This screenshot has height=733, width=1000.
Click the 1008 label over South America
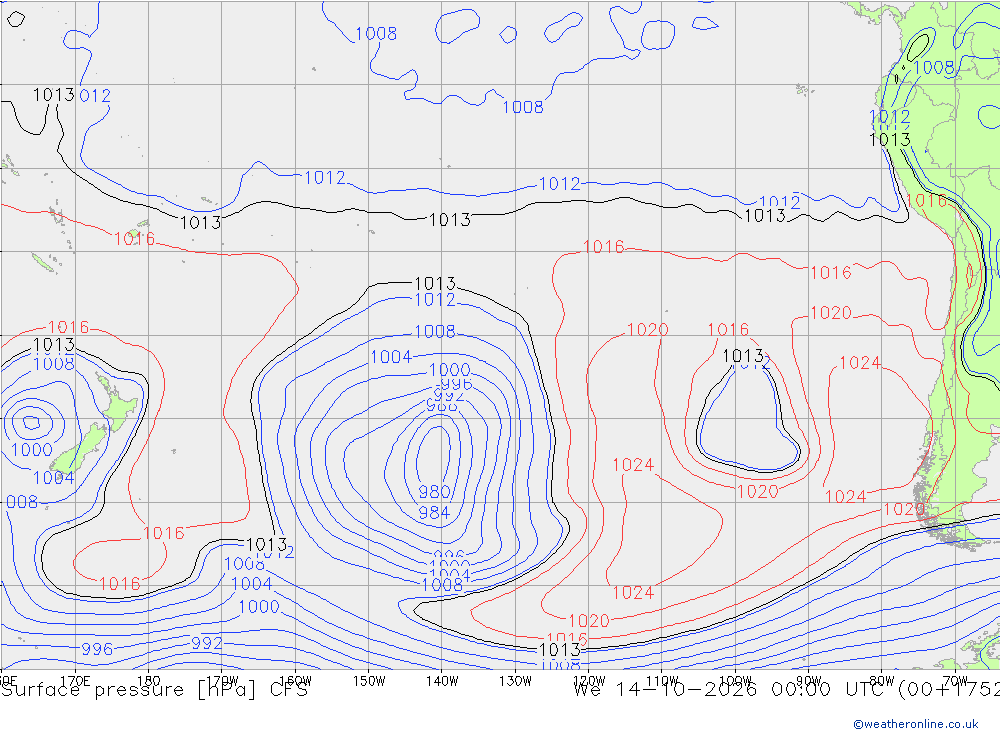(934, 68)
